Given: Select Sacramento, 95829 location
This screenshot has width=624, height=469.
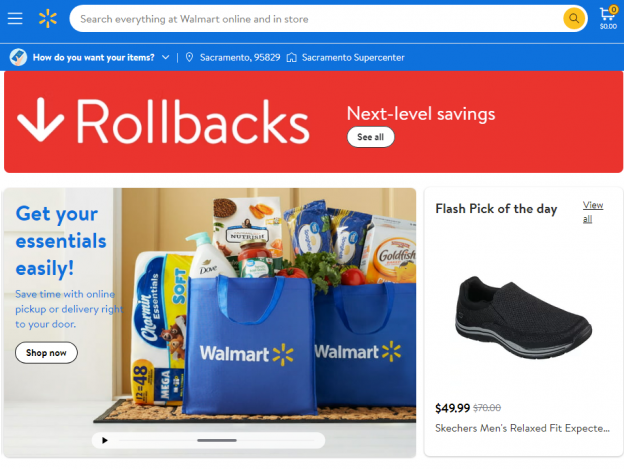Looking at the screenshot, I should click(x=240, y=57).
